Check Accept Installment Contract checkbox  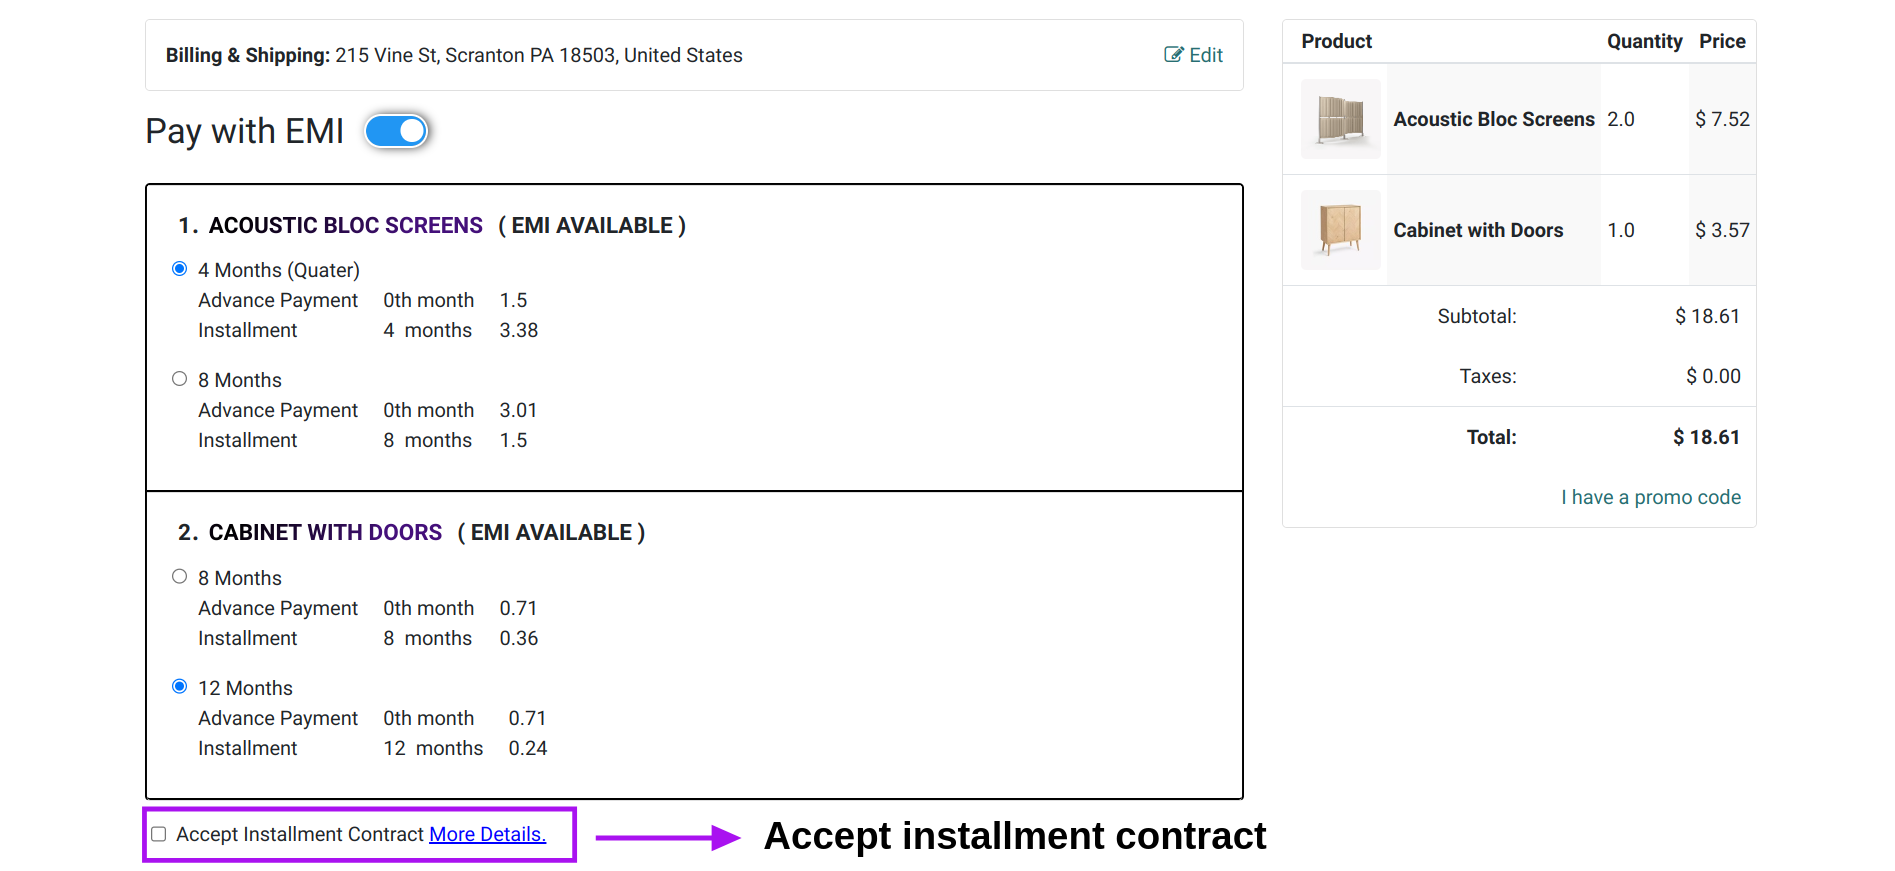(159, 834)
